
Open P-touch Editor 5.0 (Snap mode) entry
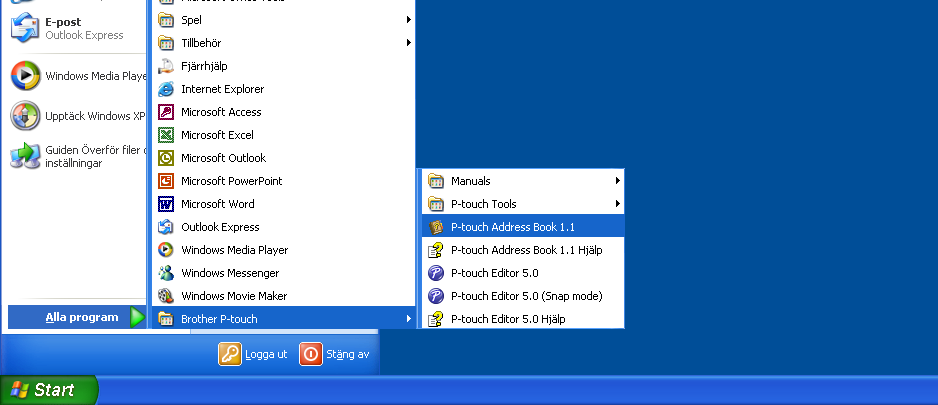(x=523, y=296)
